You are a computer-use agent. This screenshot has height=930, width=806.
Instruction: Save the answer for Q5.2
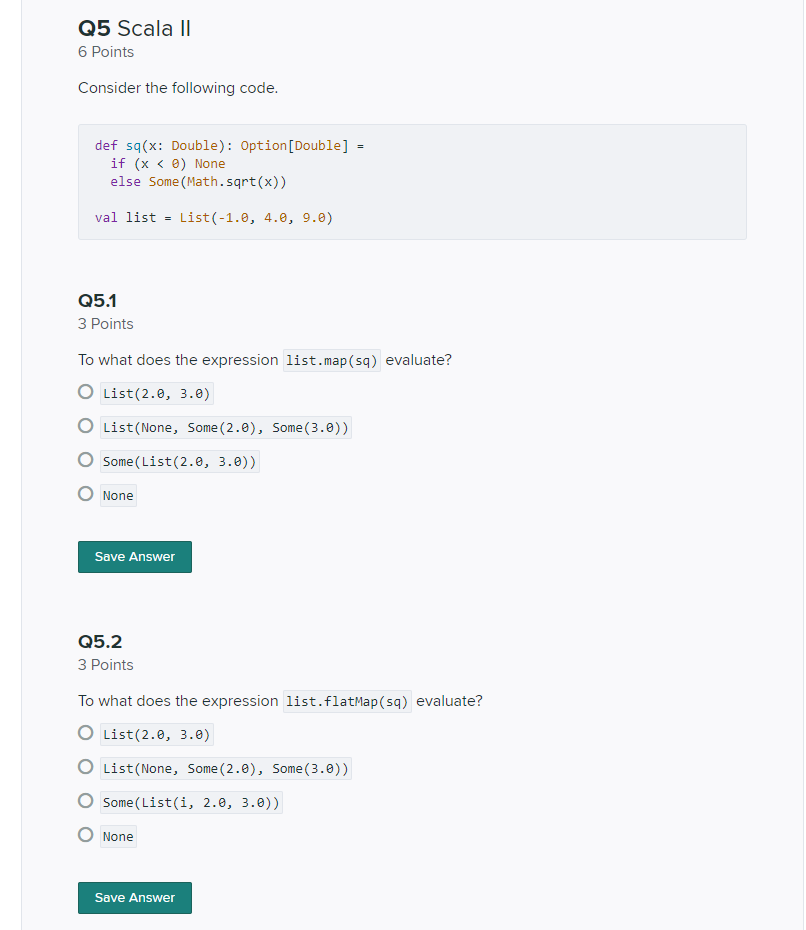click(x=135, y=898)
